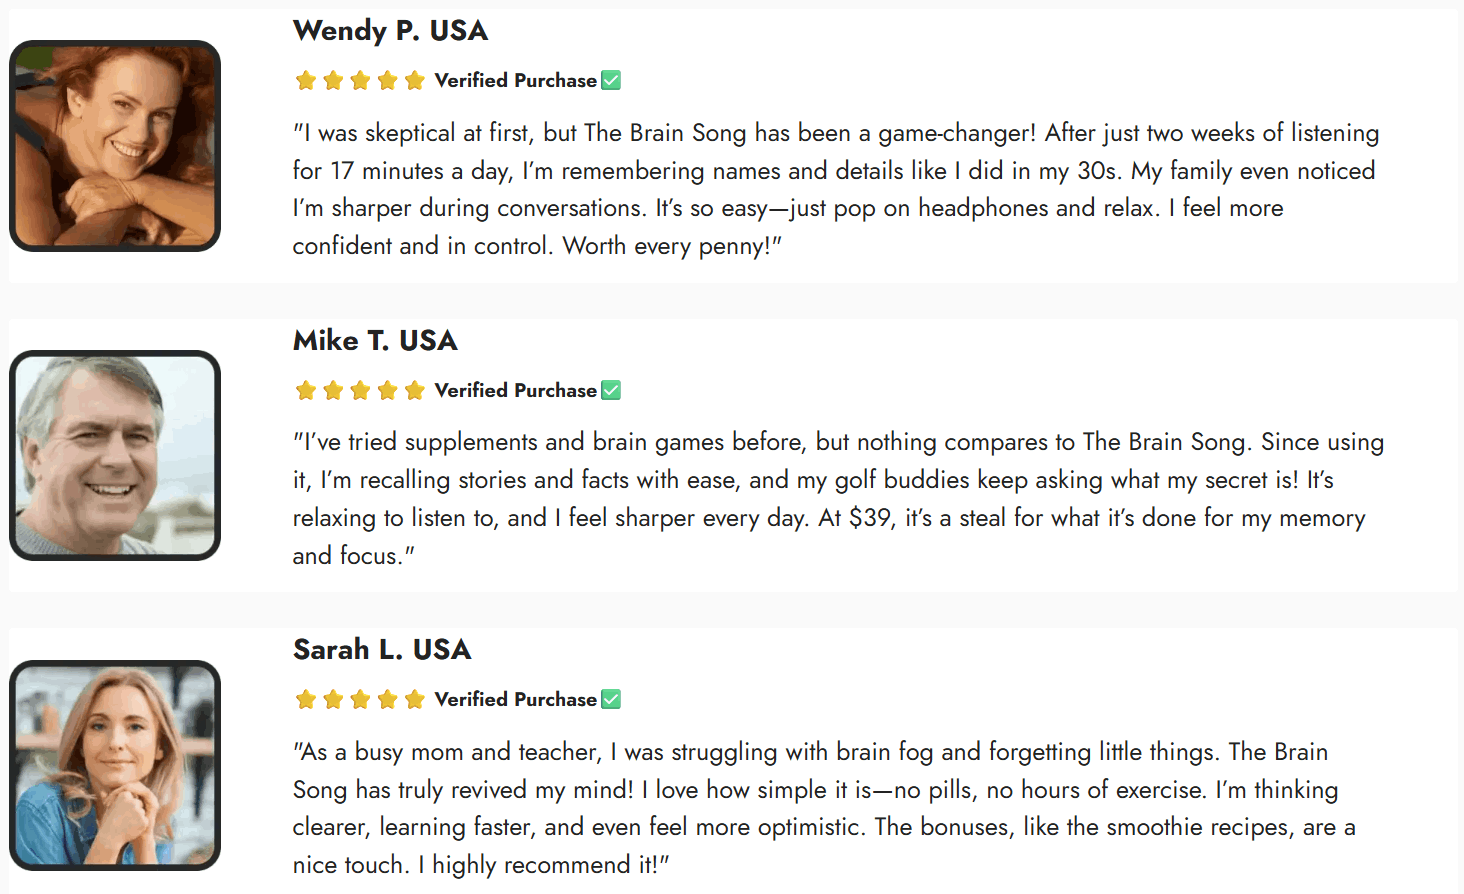Click the fifth star of Wendy P.'s rating
The image size is (1464, 894).
pos(415,81)
